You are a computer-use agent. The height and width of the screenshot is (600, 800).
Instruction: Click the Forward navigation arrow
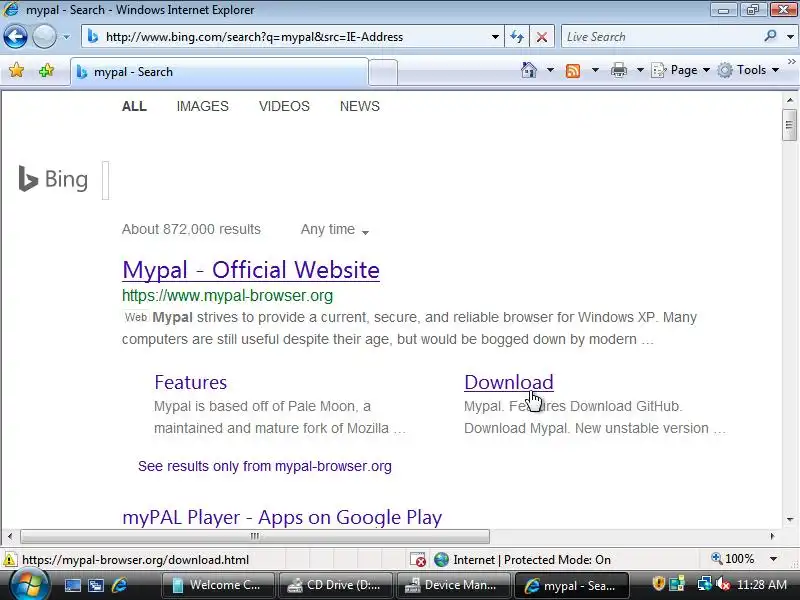coord(44,37)
